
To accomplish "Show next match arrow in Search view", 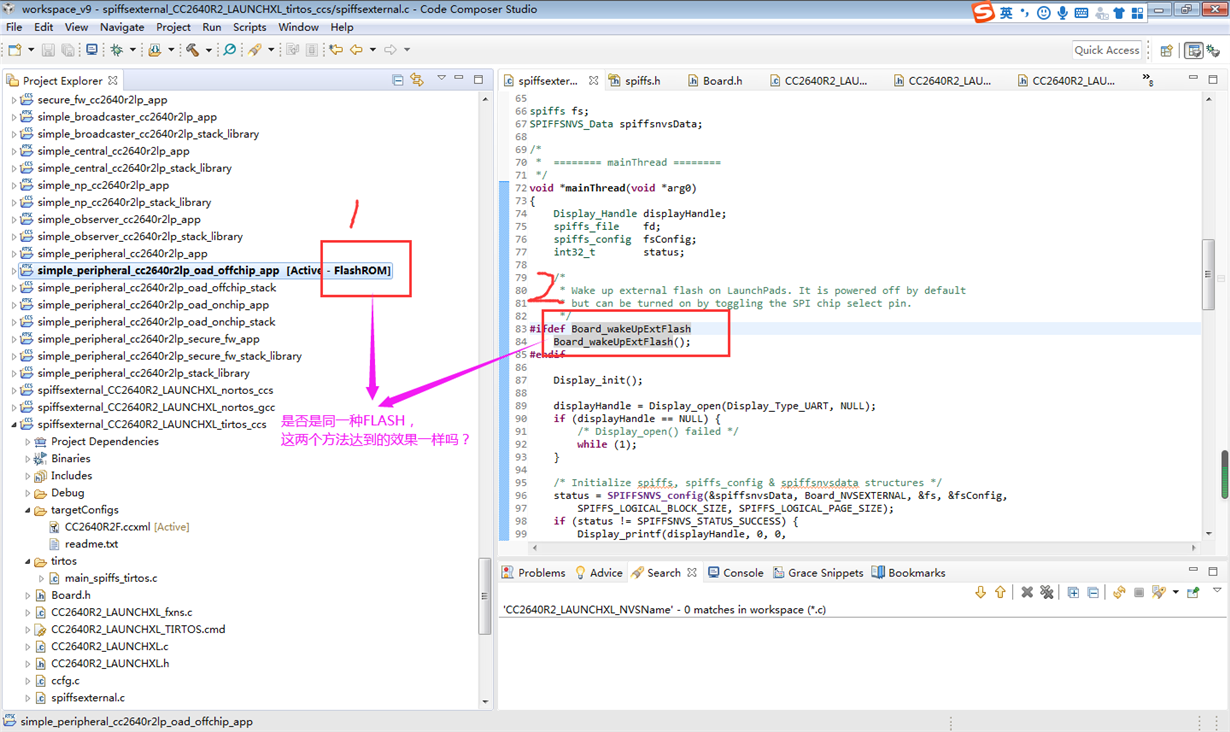I will pos(980,593).
